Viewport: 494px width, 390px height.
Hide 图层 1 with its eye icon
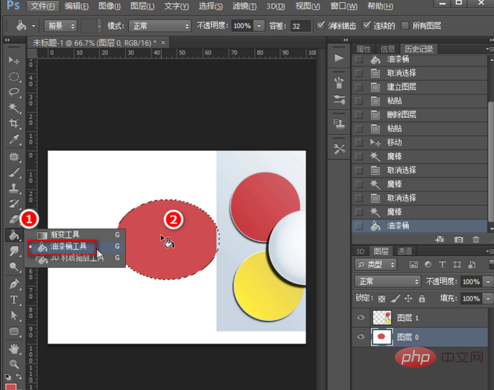click(361, 317)
